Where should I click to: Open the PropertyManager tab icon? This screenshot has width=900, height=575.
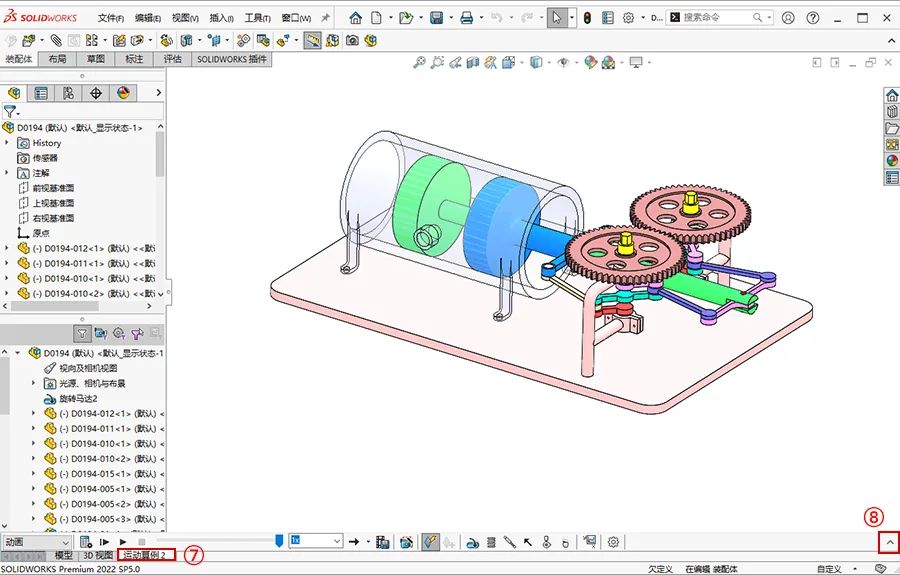pos(41,93)
